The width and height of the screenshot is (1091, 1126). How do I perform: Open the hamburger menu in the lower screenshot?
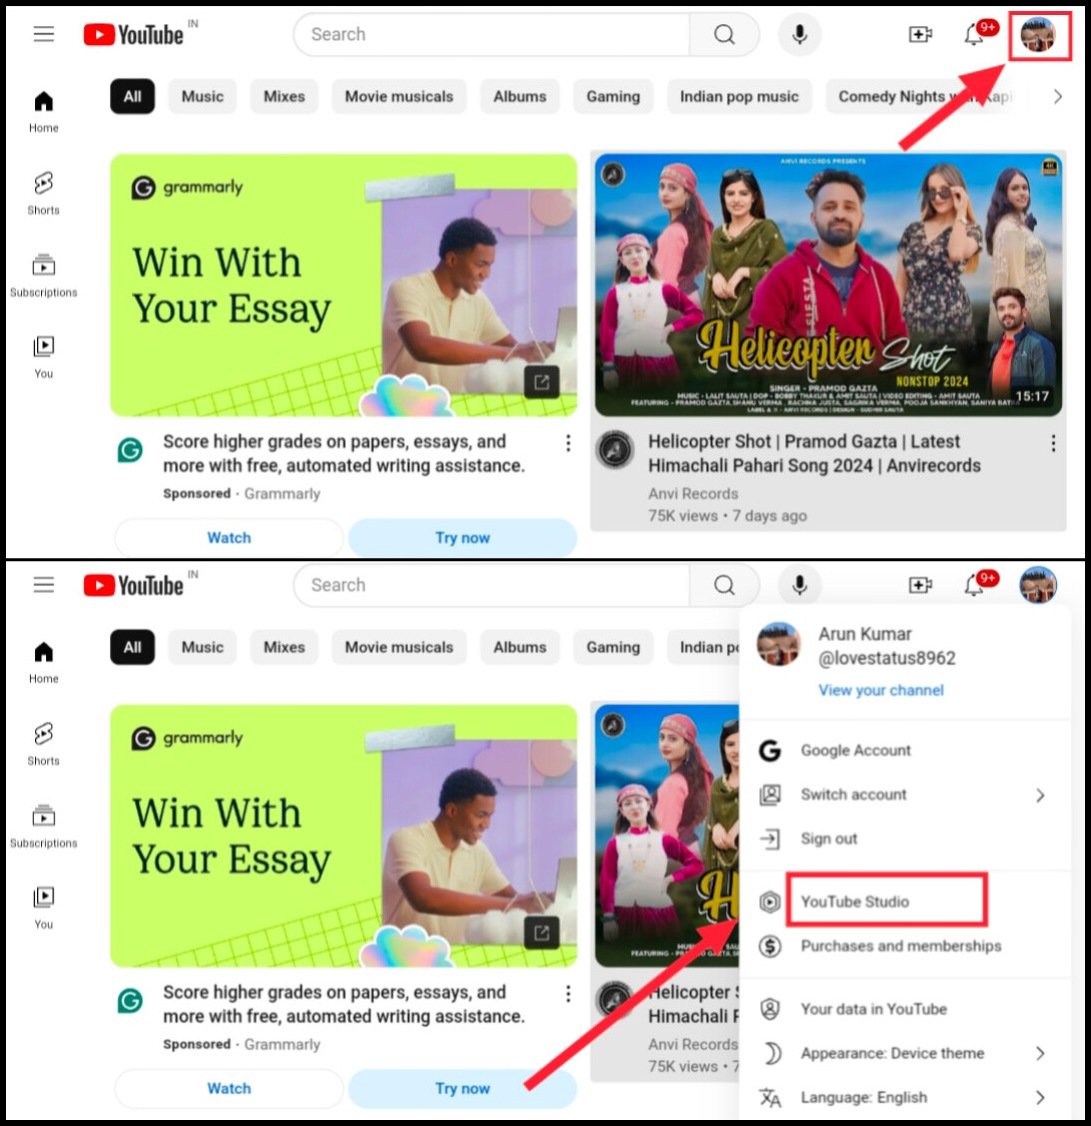pos(44,585)
